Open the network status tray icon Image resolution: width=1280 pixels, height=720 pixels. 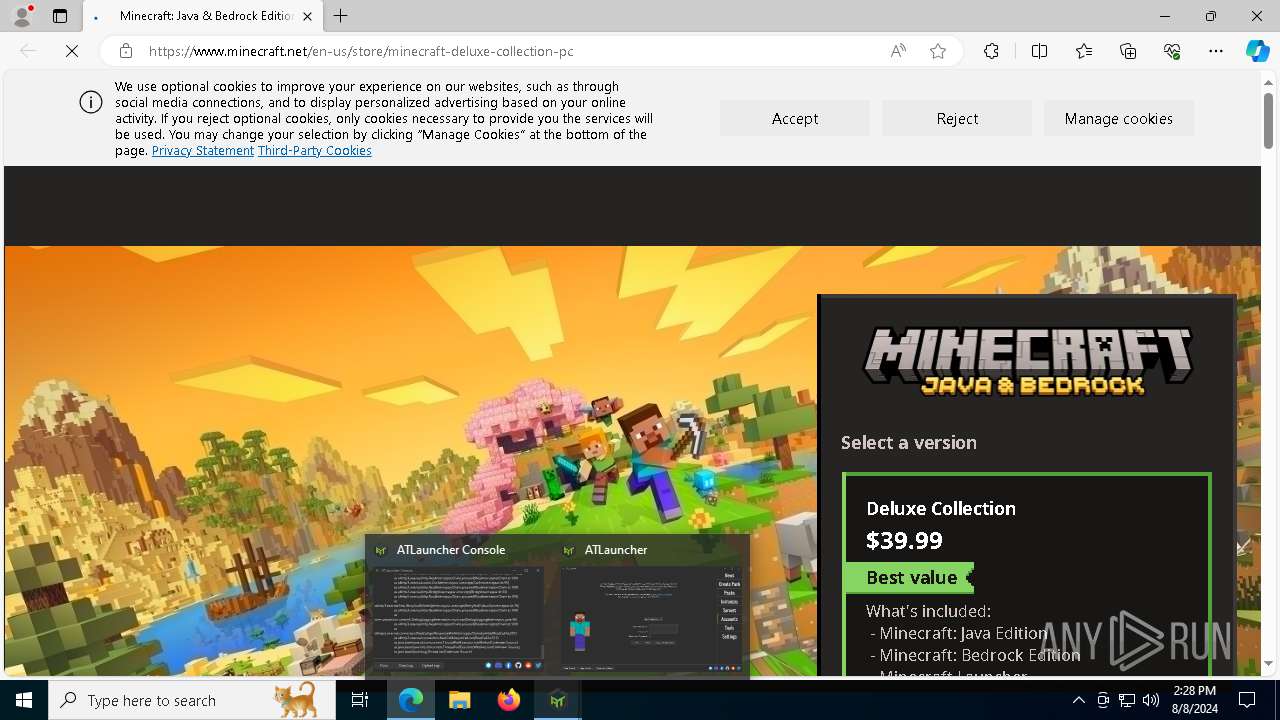coord(1127,700)
